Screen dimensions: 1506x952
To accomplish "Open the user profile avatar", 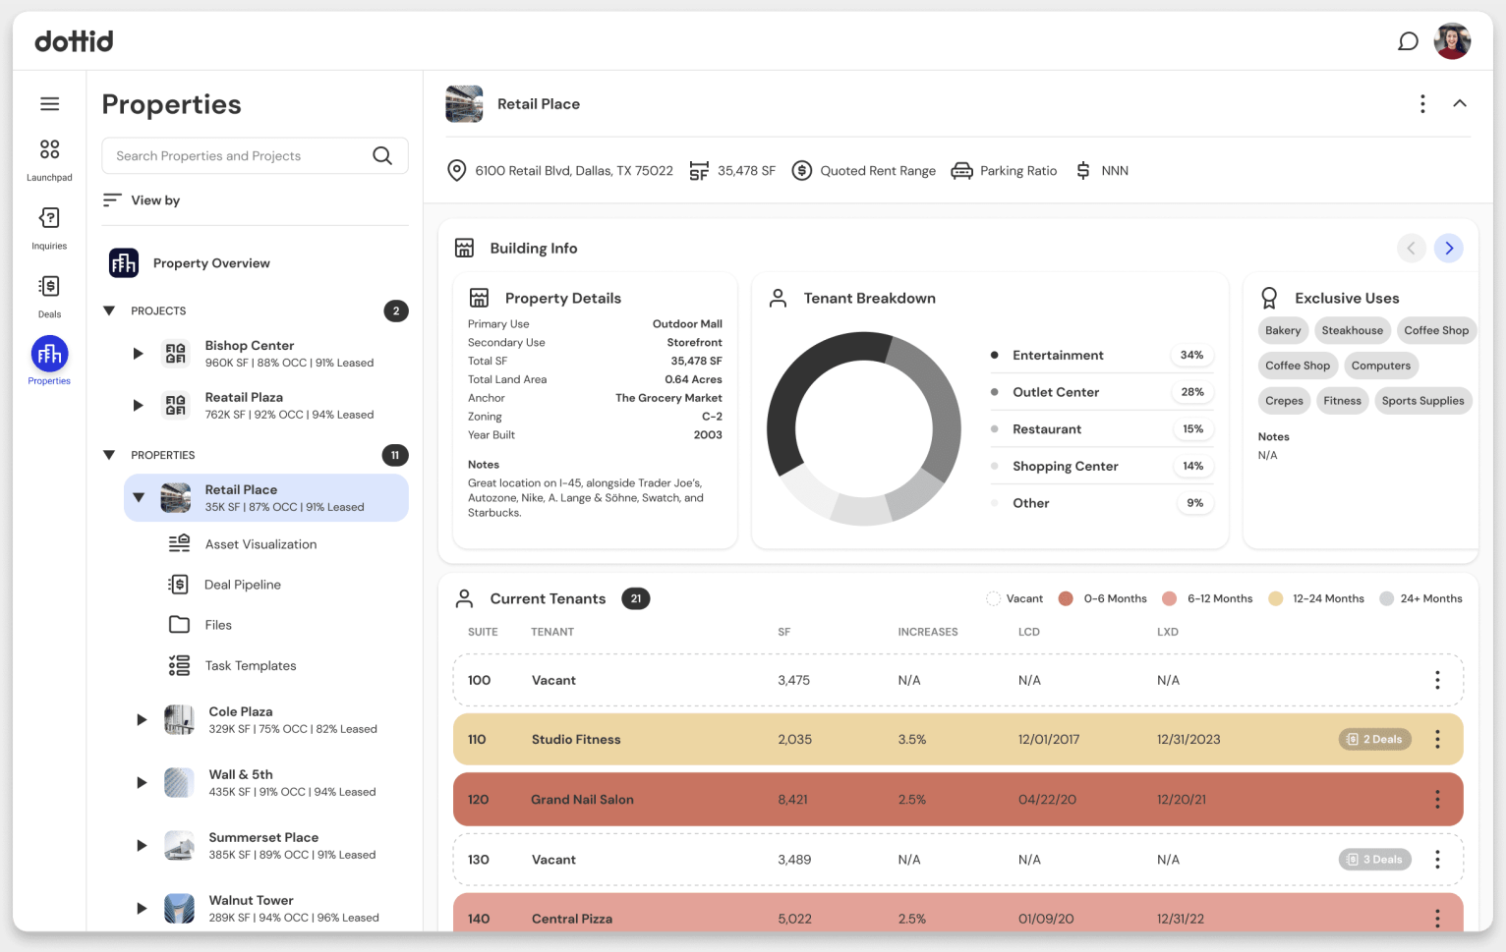I will [x=1452, y=41].
